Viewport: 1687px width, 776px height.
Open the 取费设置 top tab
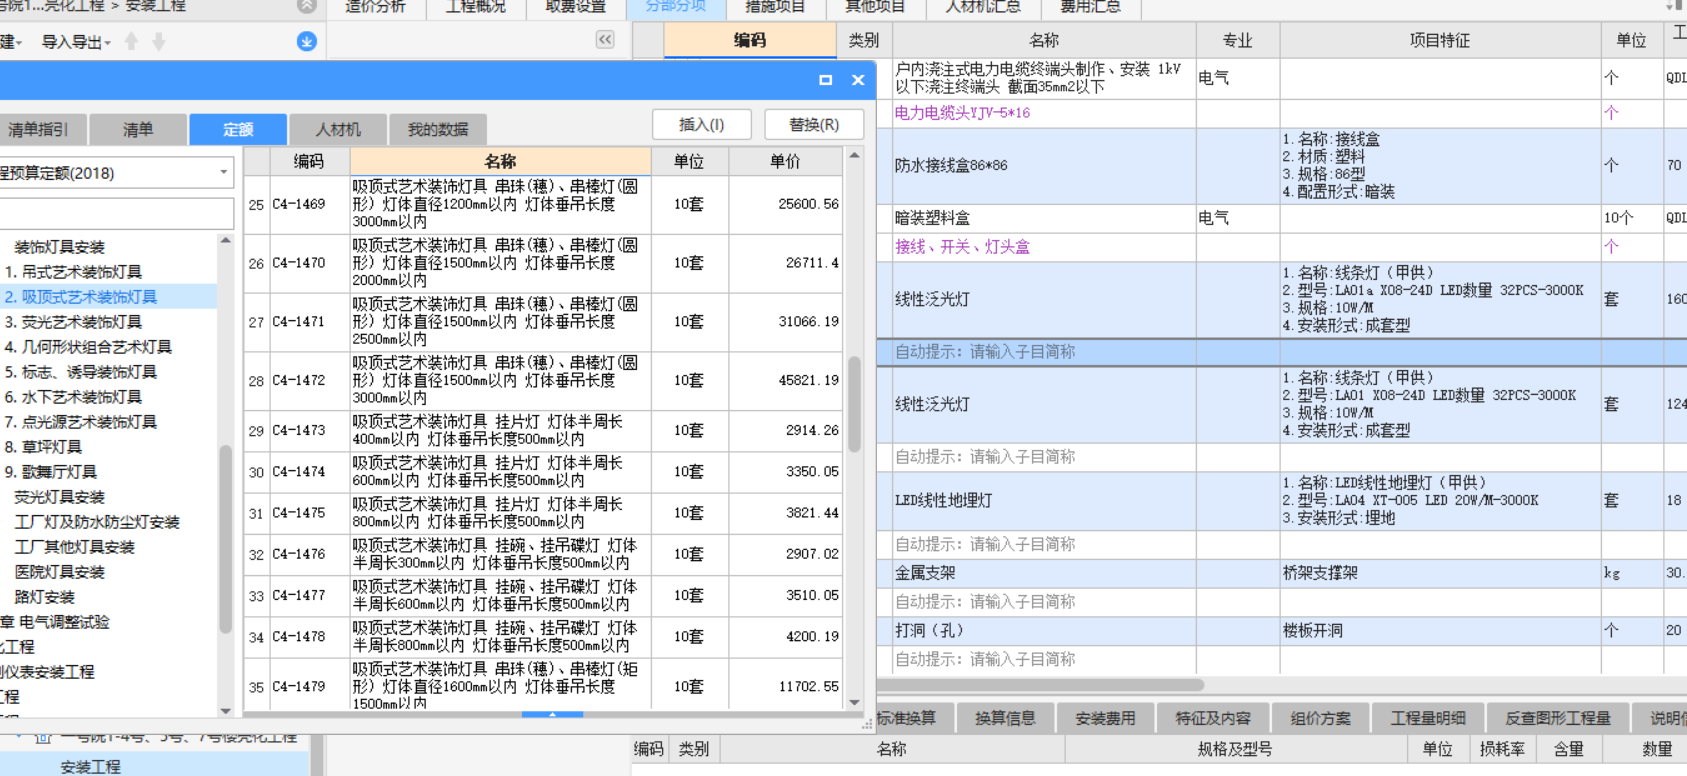(576, 7)
